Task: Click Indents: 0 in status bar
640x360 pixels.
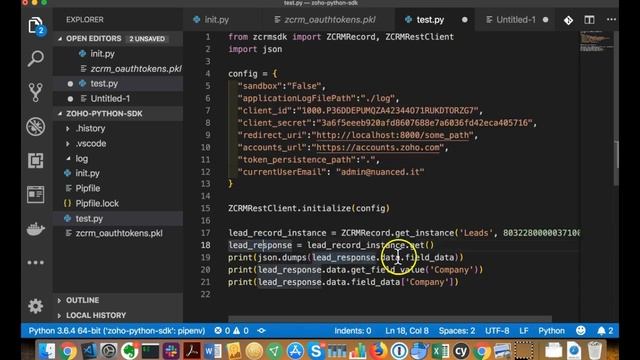Action: pos(353,331)
